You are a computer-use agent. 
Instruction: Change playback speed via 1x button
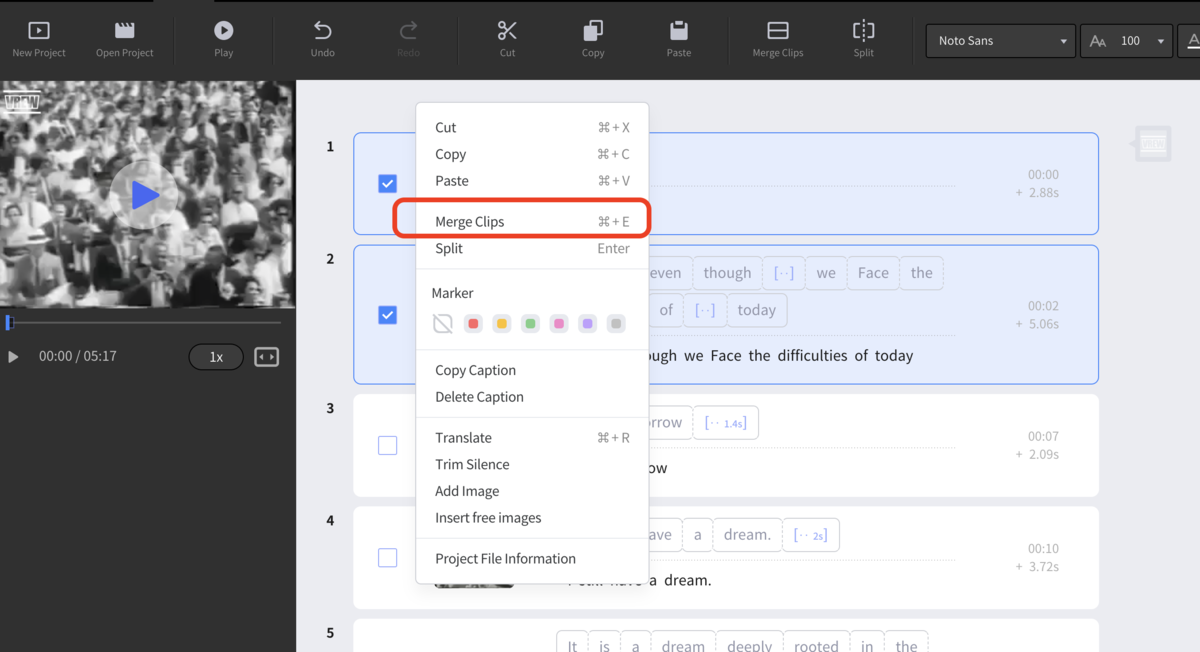tap(216, 357)
